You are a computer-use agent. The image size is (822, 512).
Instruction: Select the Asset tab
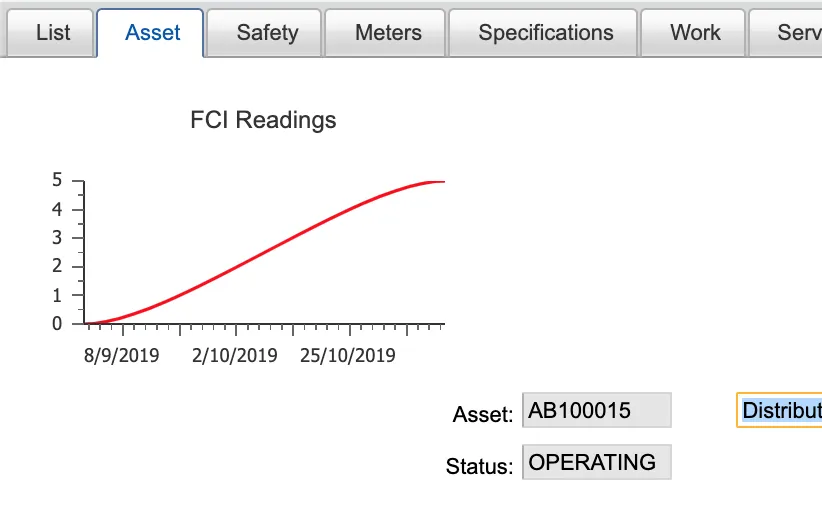pyautogui.click(x=150, y=33)
